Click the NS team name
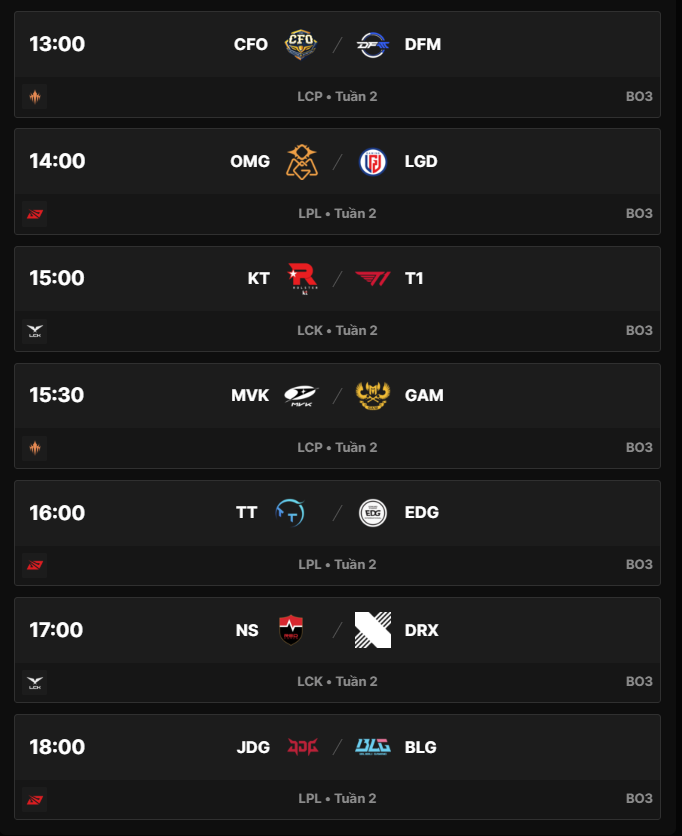 tap(247, 630)
